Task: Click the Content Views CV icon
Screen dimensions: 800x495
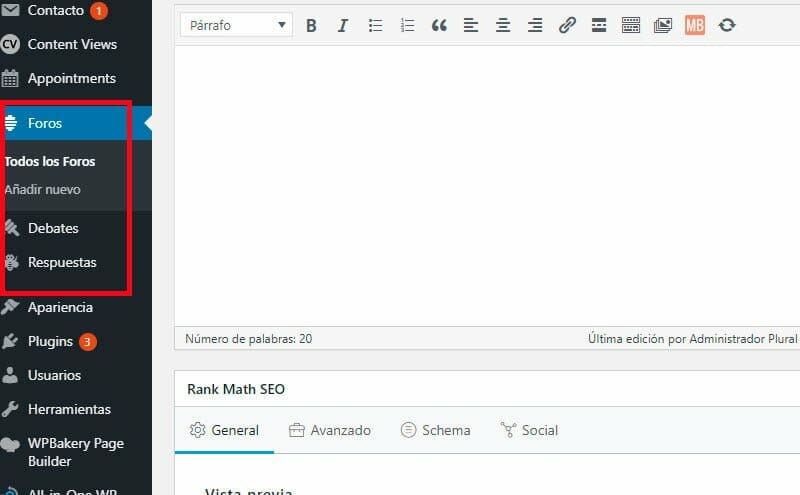Action: tap(10, 44)
